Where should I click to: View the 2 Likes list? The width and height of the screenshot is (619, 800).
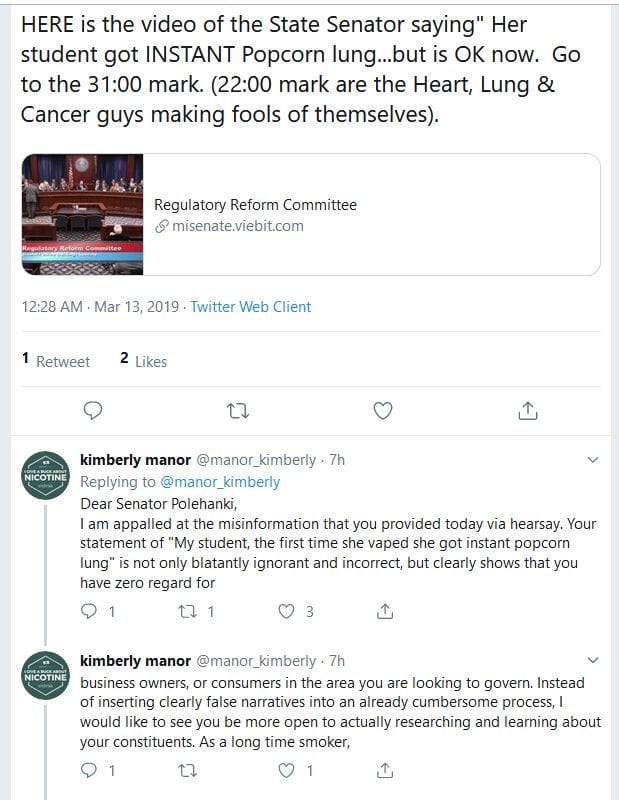click(143, 361)
